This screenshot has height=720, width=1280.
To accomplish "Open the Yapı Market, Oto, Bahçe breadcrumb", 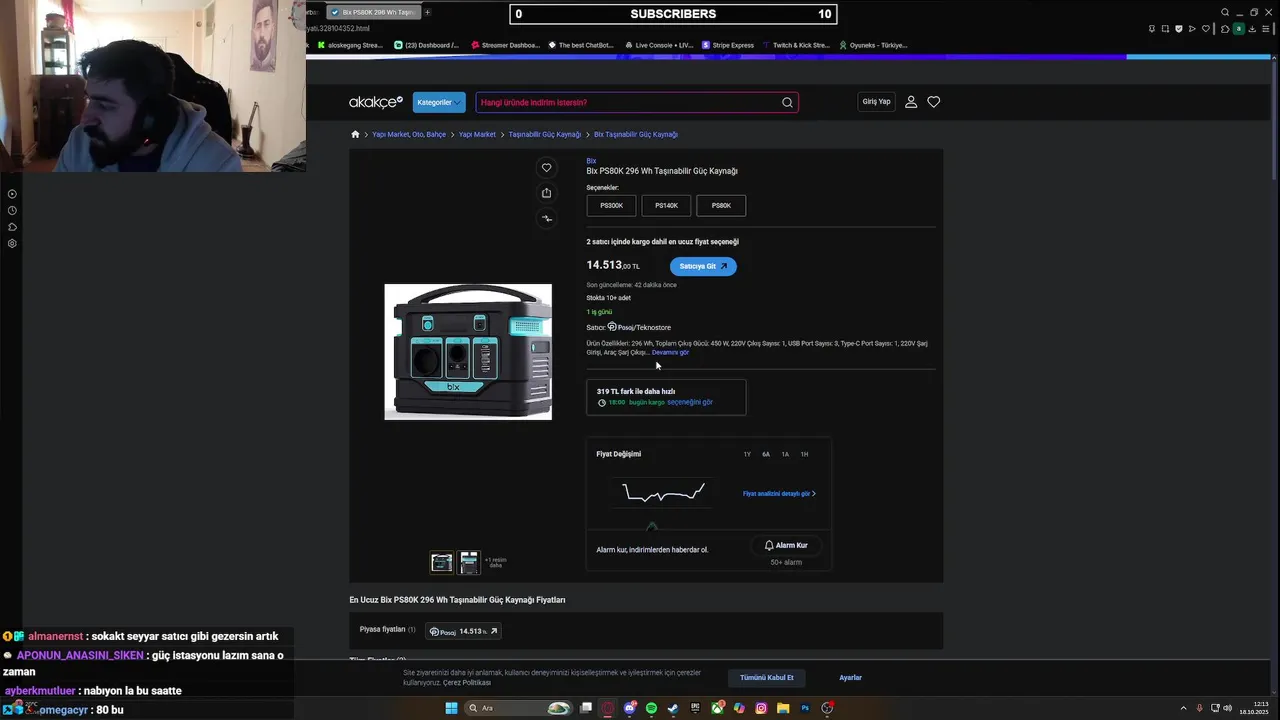I will click(409, 134).
